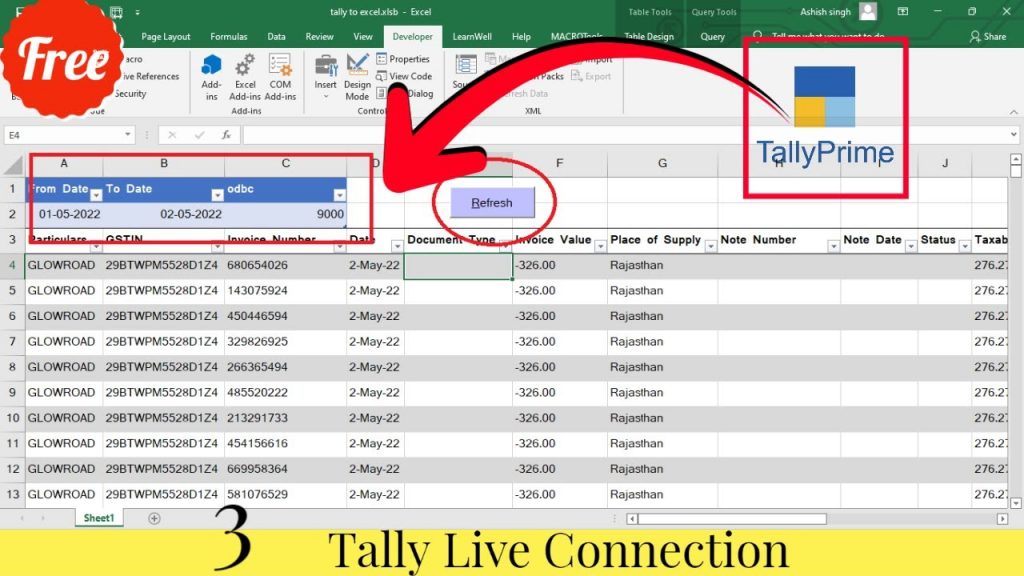This screenshot has width=1024, height=576.
Task: Click the Insert Function fx icon
Action: (226, 135)
